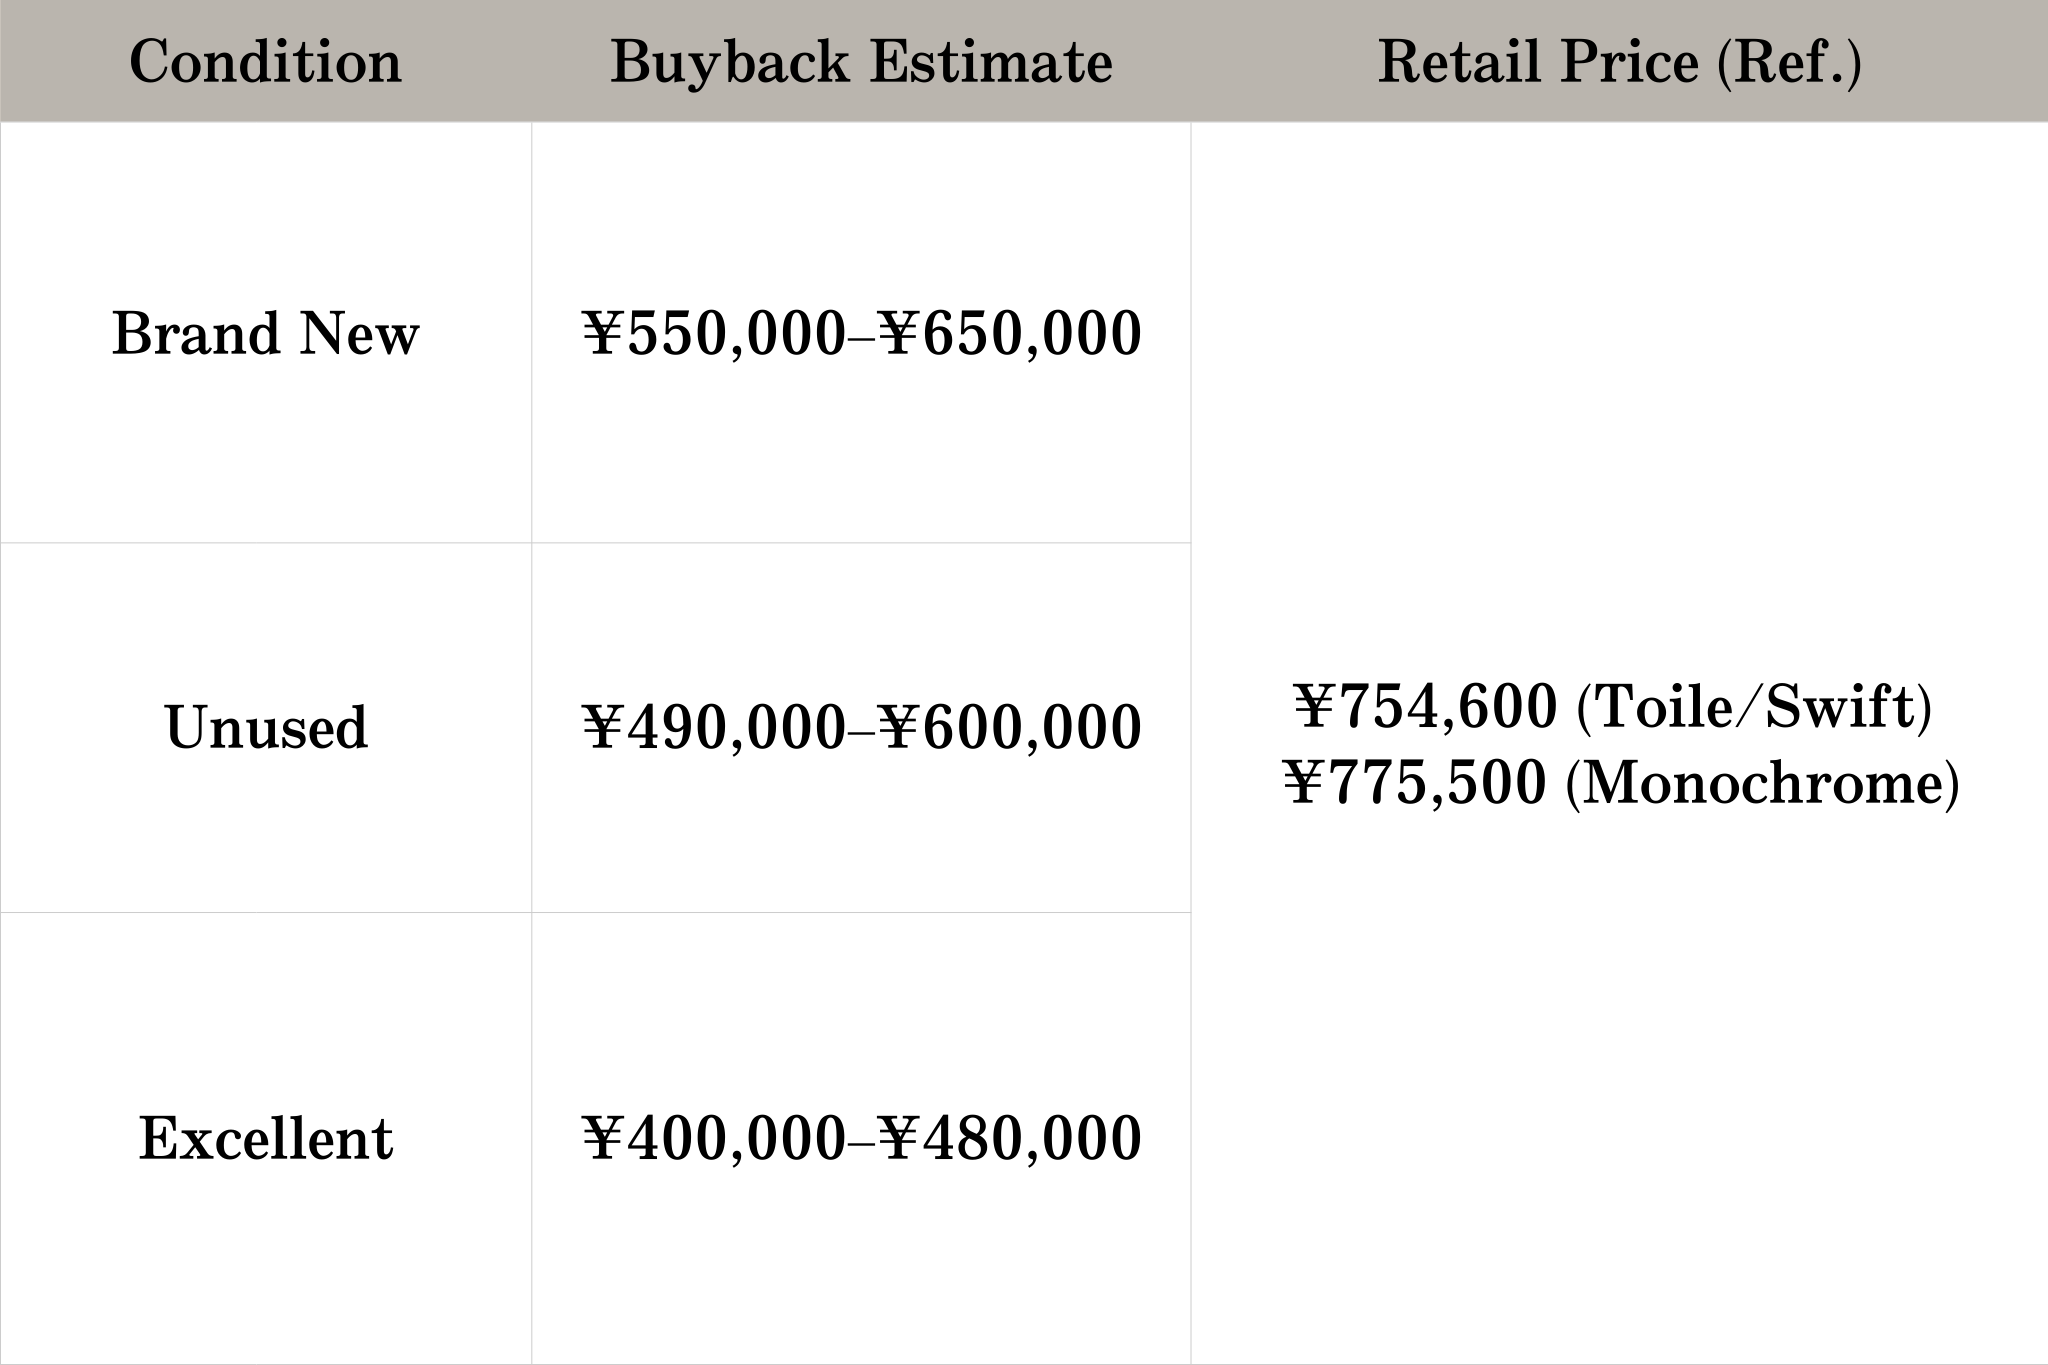Viewport: 2048px width, 1365px height.
Task: Click the (Toile/Swift) label
Action: point(1753,706)
